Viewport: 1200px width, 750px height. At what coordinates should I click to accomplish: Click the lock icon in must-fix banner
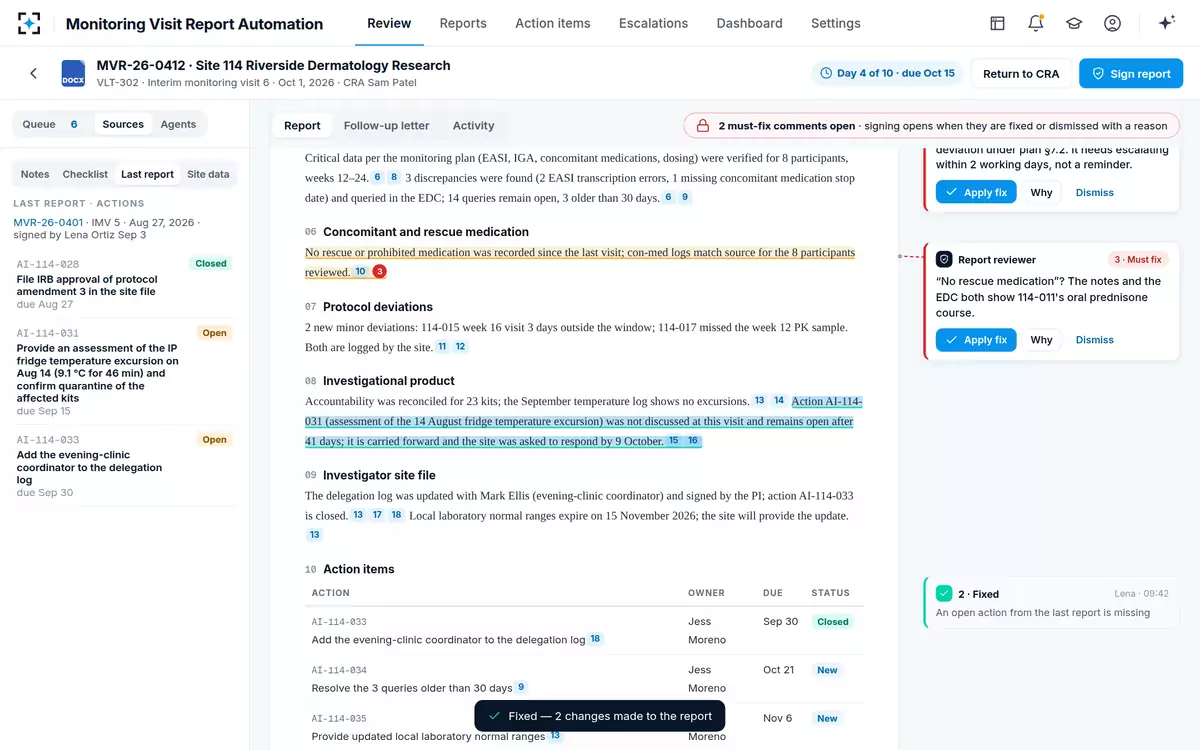point(703,126)
